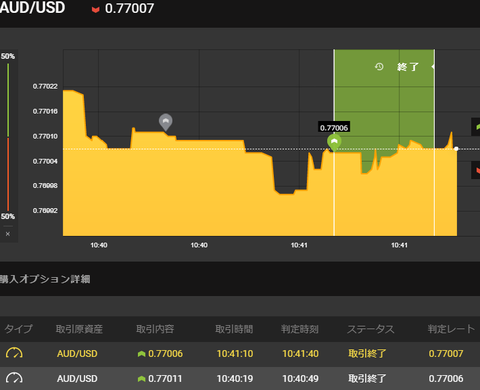Click the 0.77004 price axis label
The height and width of the screenshot is (390, 480).
click(45, 161)
